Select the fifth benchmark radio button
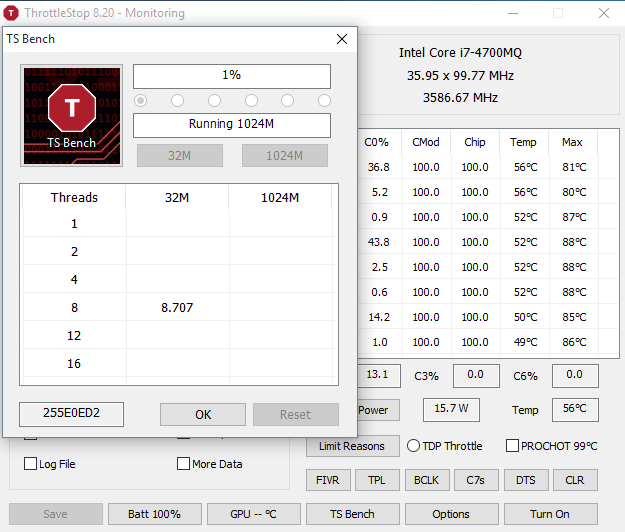The image size is (625, 532). click(x=287, y=100)
